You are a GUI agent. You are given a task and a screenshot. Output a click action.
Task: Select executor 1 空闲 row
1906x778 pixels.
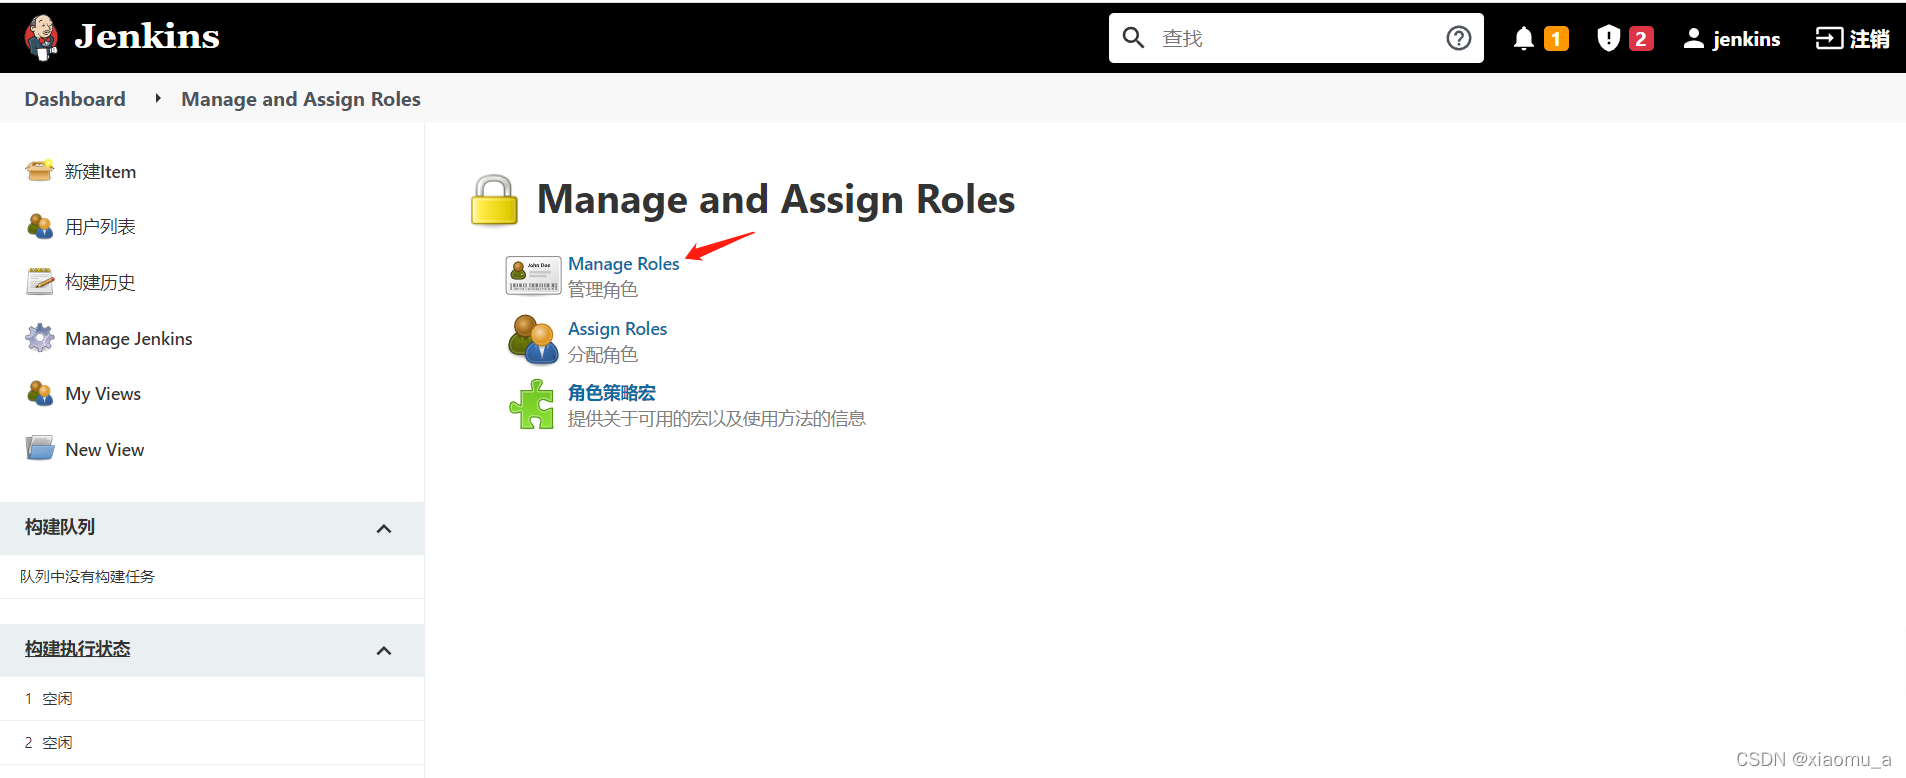(212, 699)
